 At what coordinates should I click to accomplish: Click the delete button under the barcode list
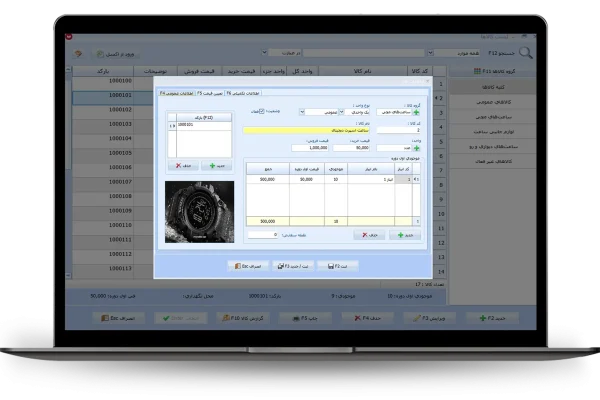pos(183,166)
